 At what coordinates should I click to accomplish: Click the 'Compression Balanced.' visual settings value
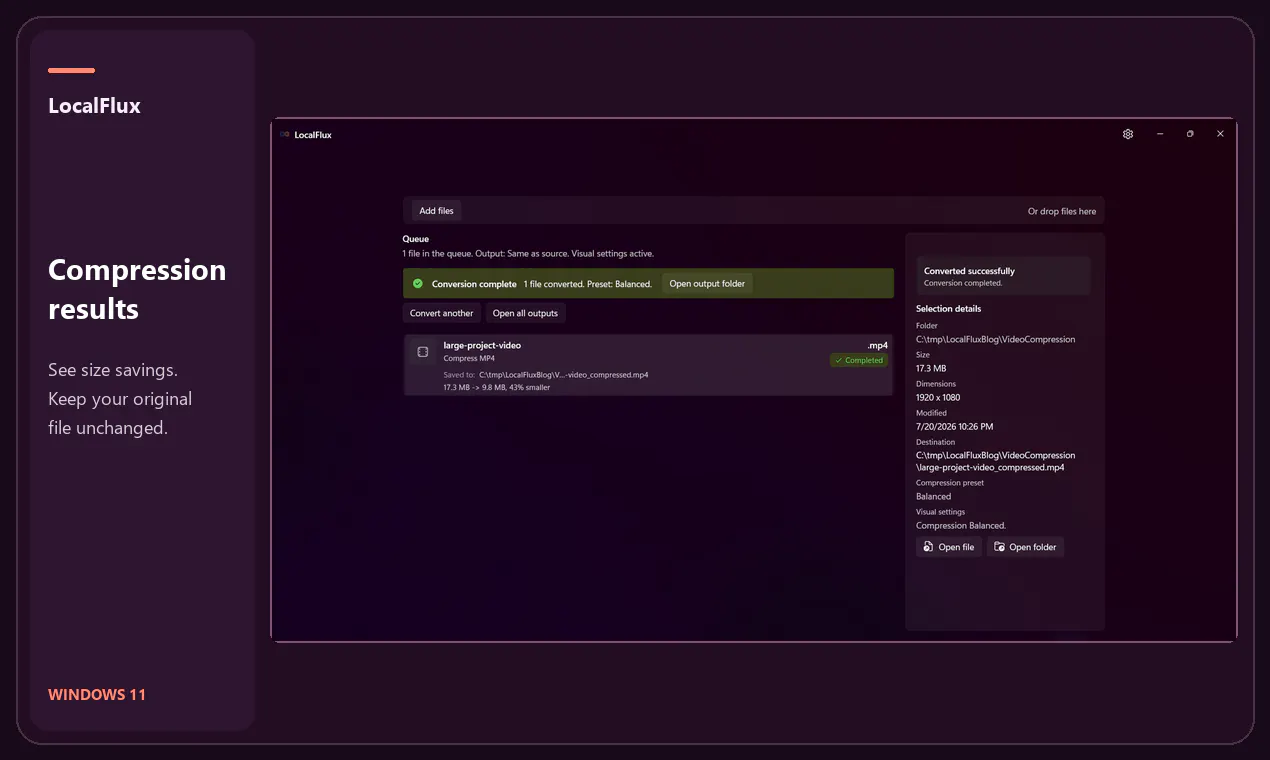[961, 525]
